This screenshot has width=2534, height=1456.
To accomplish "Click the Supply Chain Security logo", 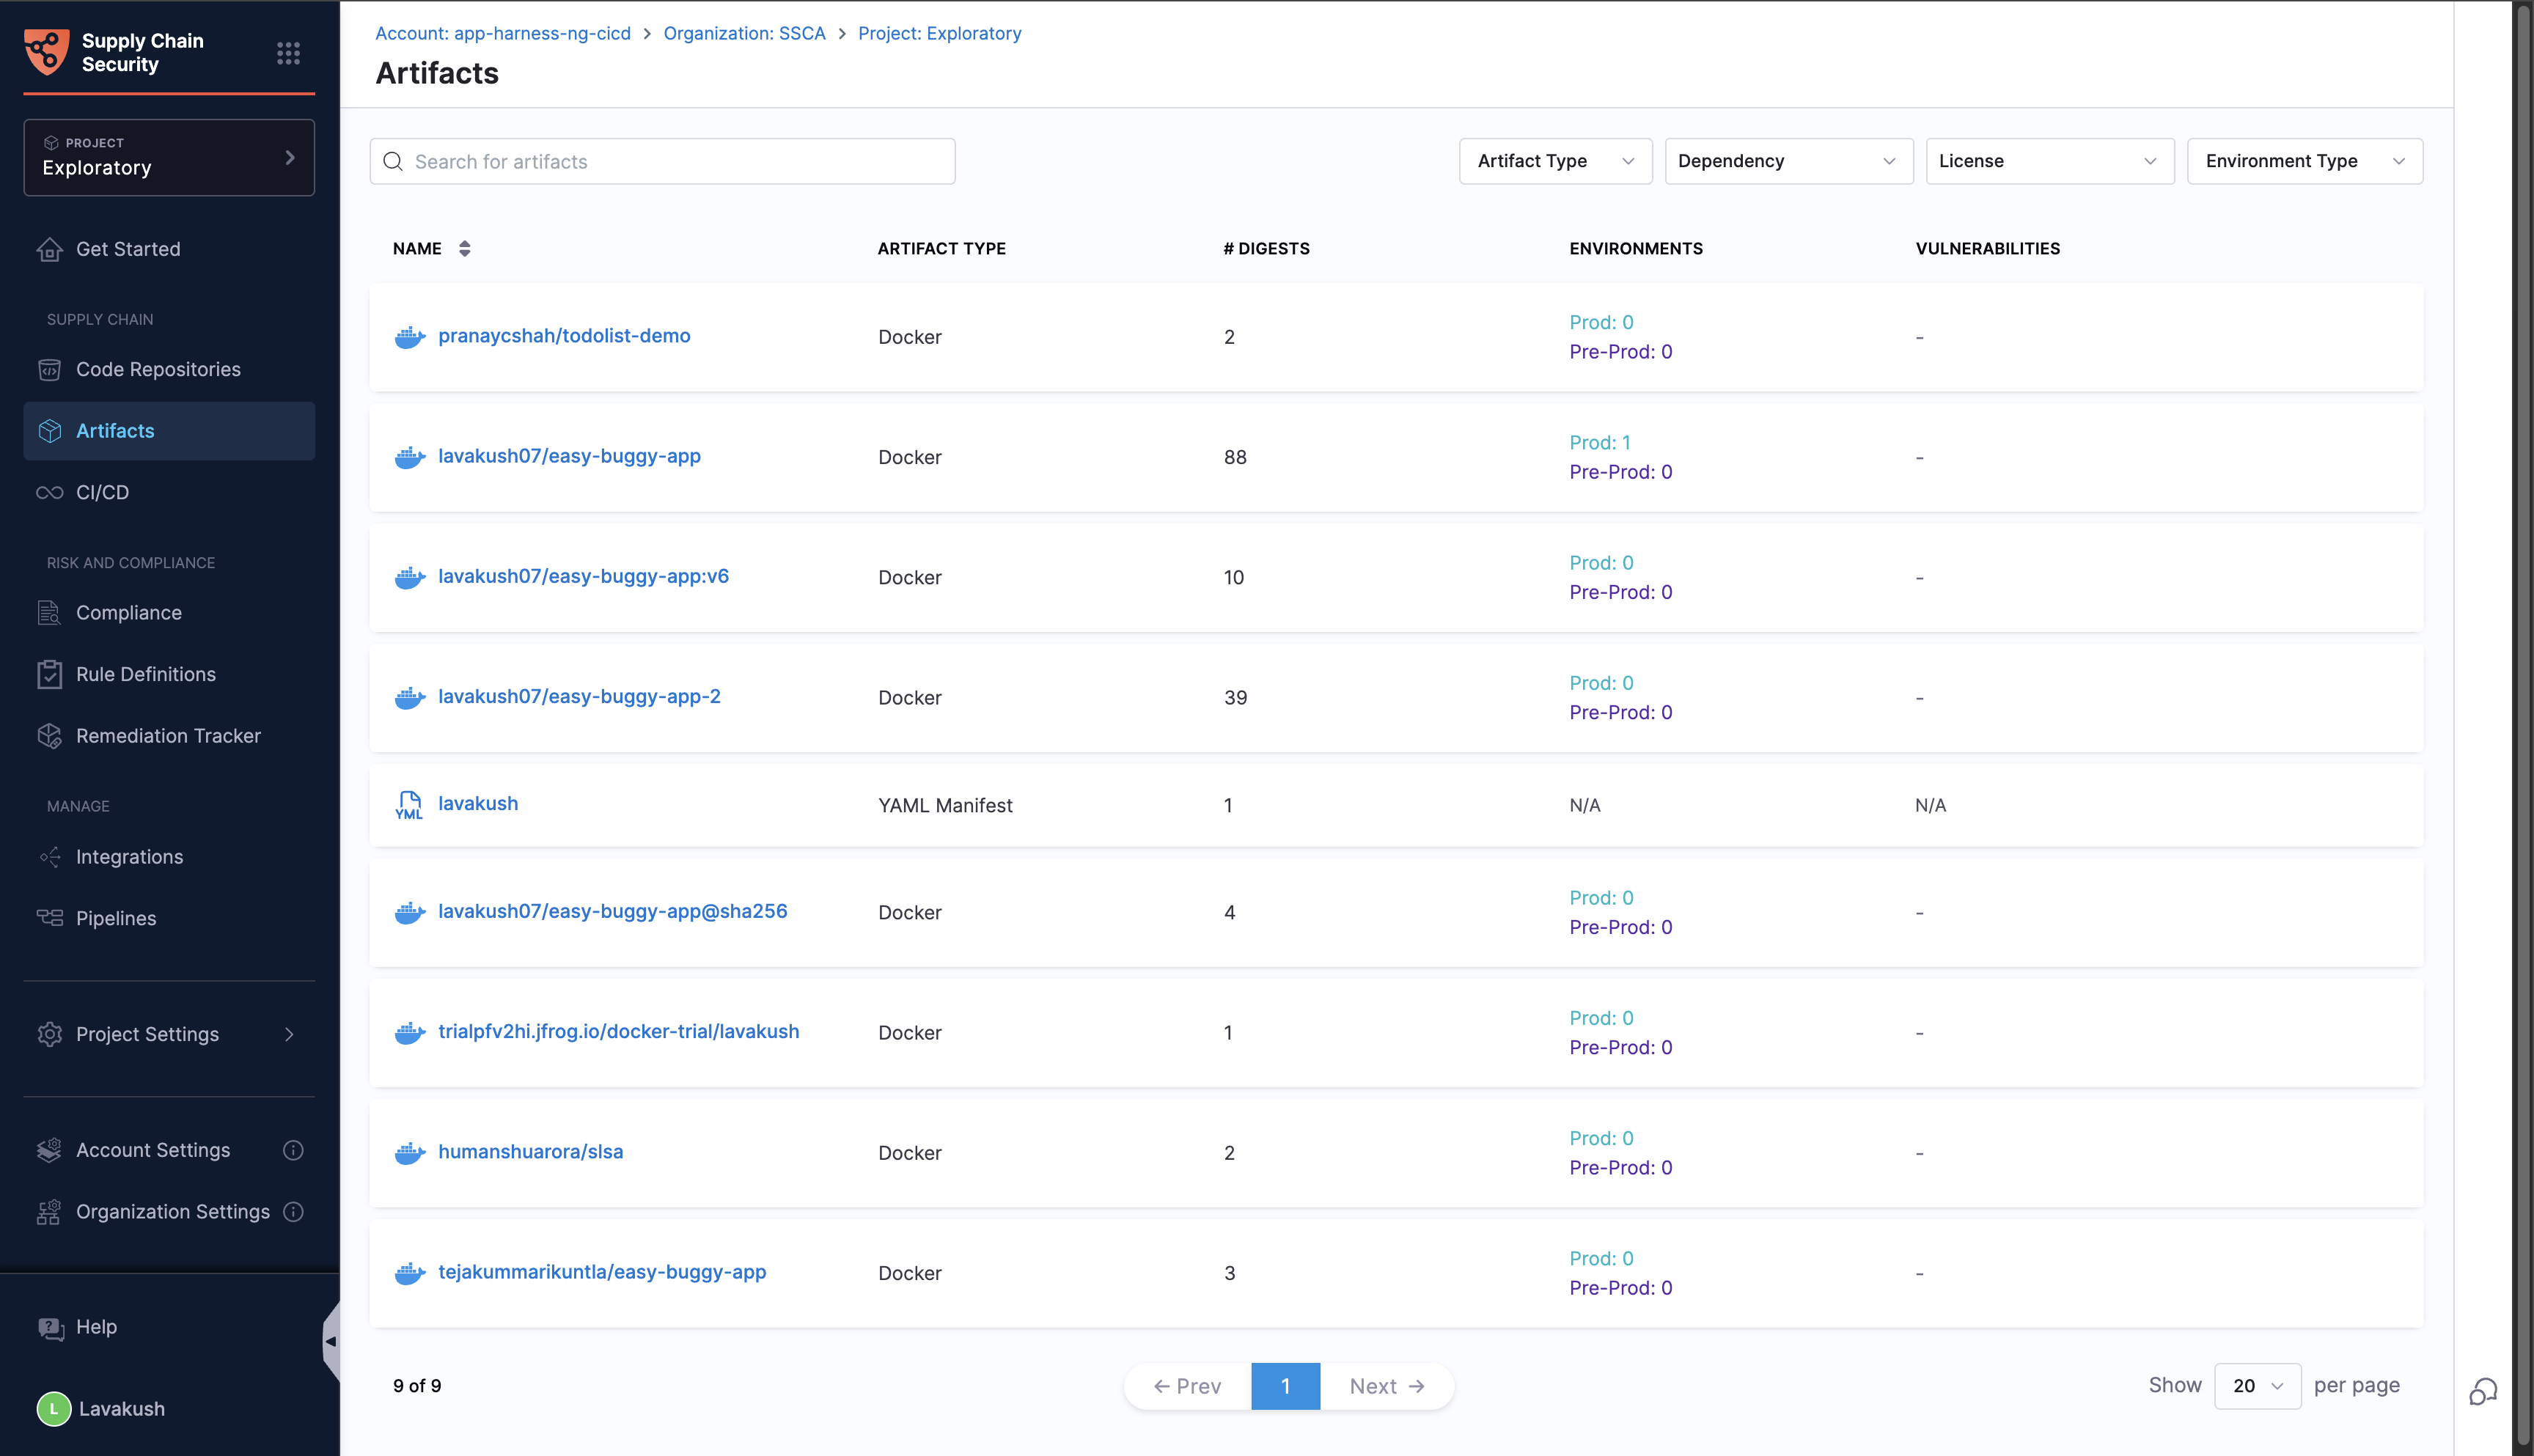I will pos(46,52).
